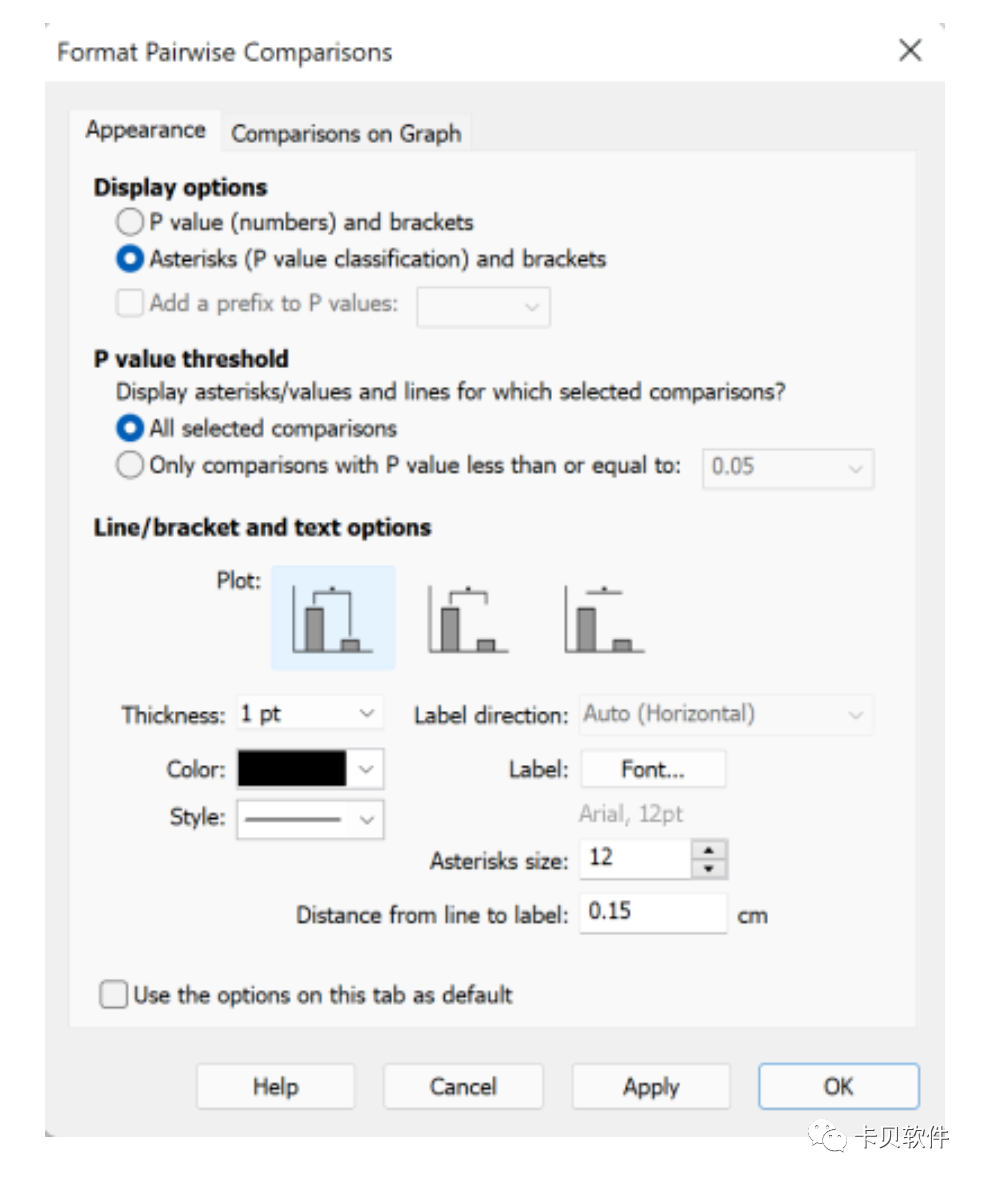Select the full bracket plot style icon
This screenshot has width=981, height=1180.
click(333, 618)
